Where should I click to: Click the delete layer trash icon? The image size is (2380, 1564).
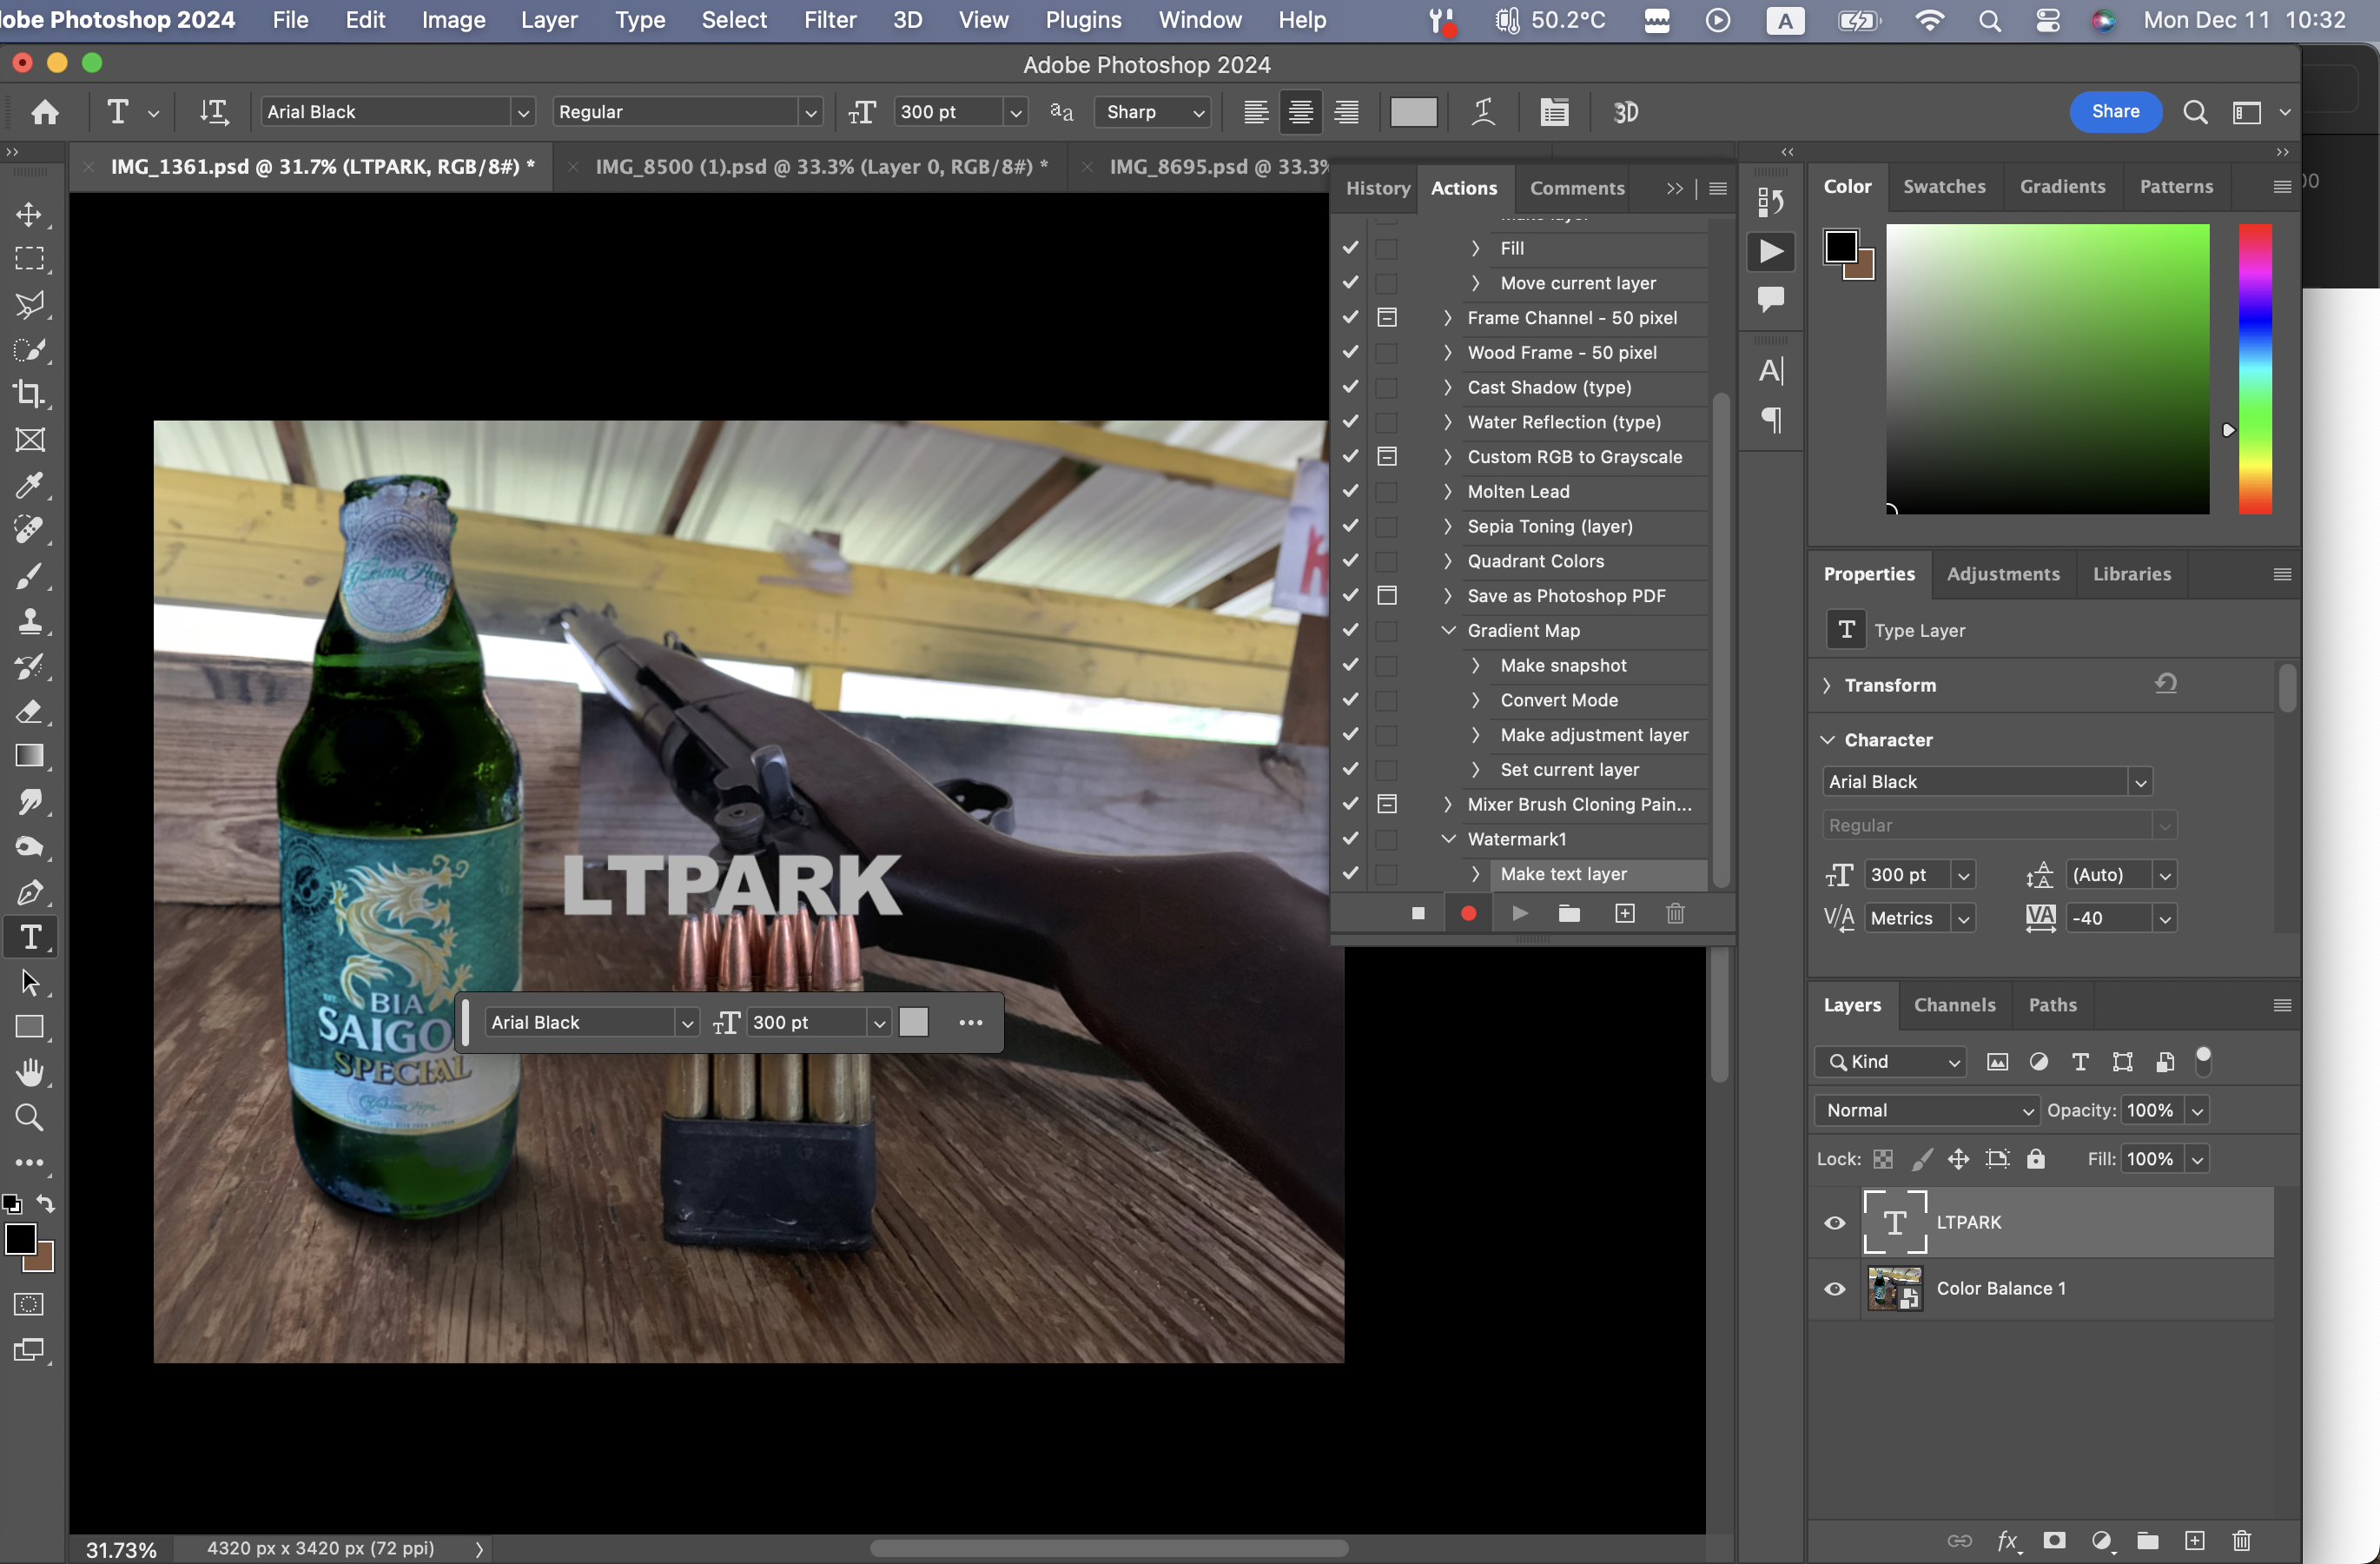pos(2241,1540)
